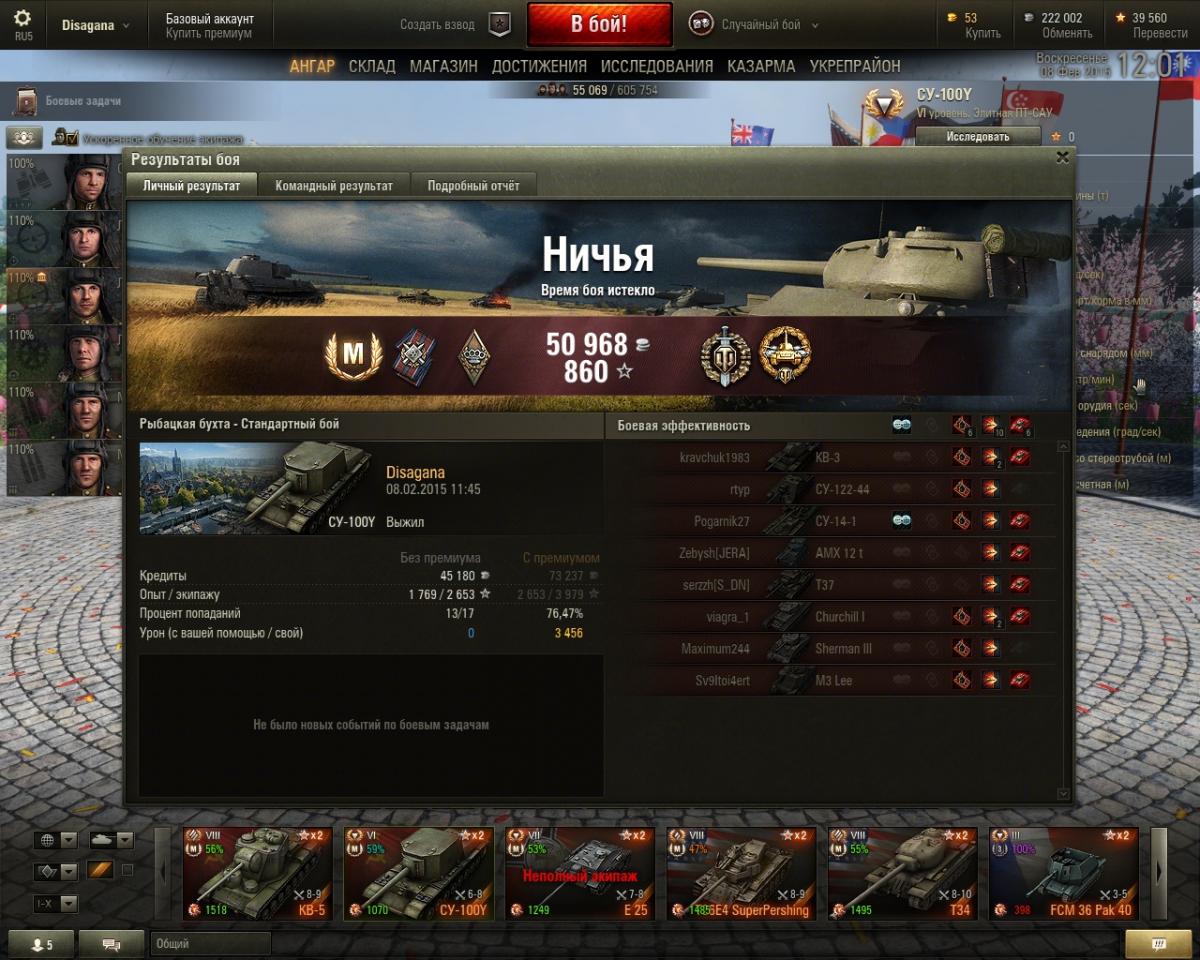The width and height of the screenshot is (1200, 960).
Task: Switch to the Командный результат tab
Action: 334,186
